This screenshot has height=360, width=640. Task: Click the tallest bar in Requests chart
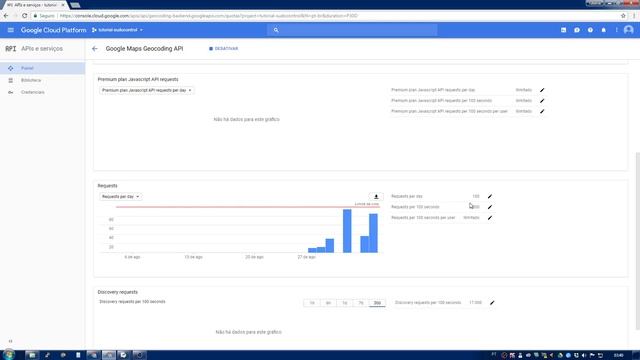(x=347, y=231)
